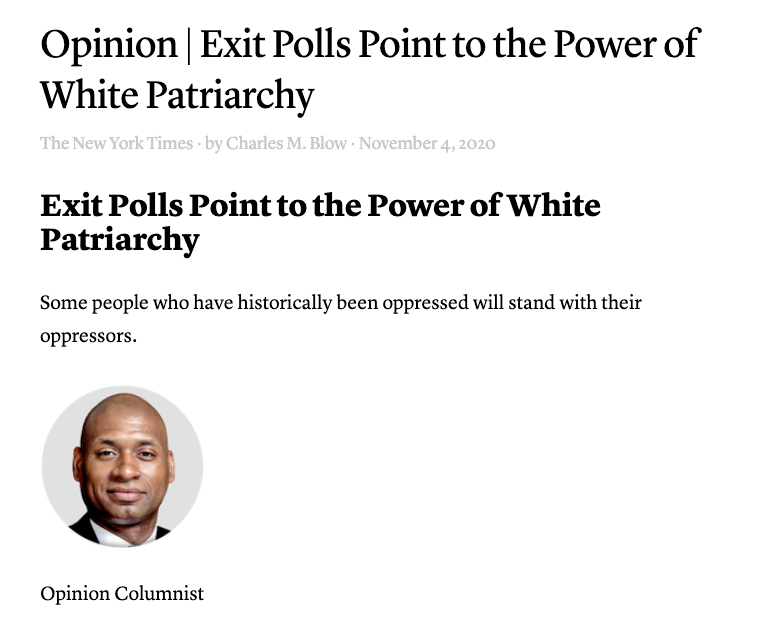773x620 pixels.
Task: Select the author name Charles M. Blow
Action: pos(286,143)
